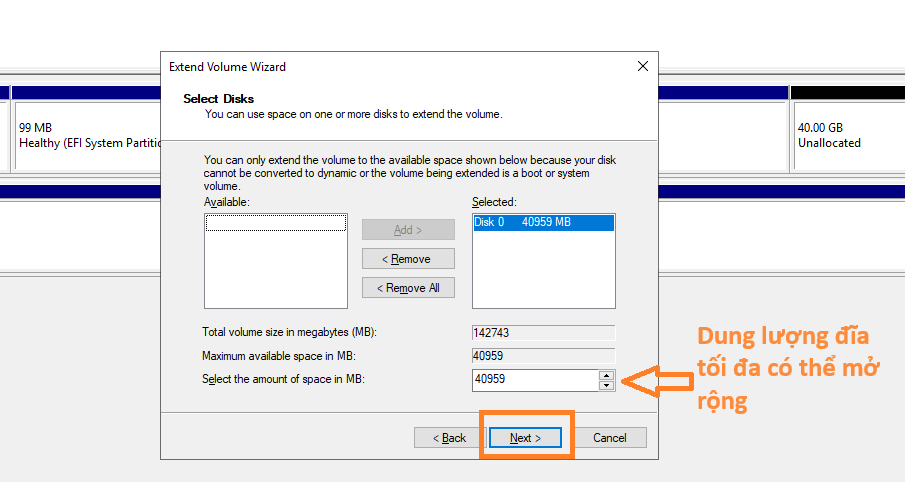The width and height of the screenshot is (905, 482).
Task: Click the Extend Volume Wizard title bar
Action: click(x=400, y=67)
